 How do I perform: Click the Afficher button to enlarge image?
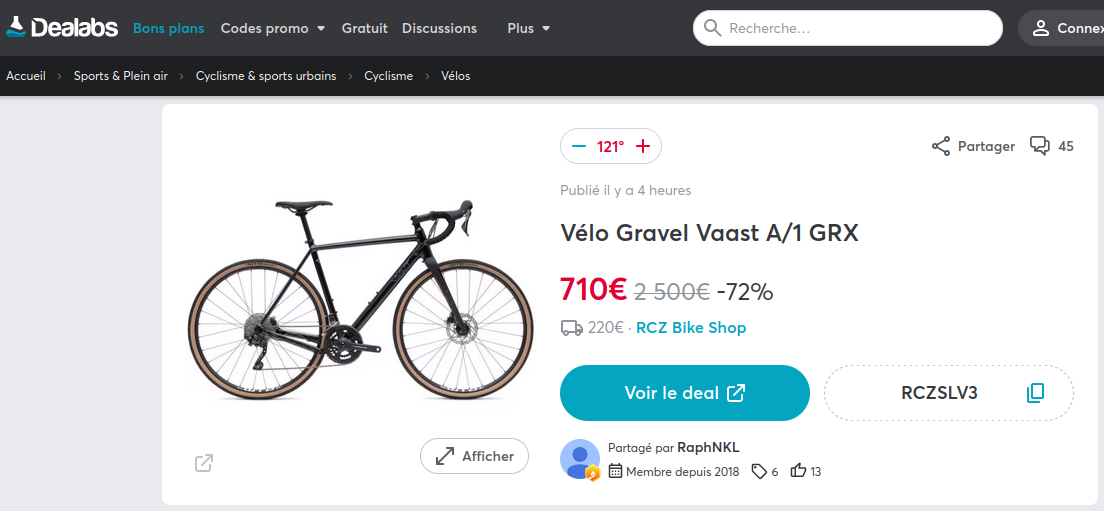click(x=474, y=457)
